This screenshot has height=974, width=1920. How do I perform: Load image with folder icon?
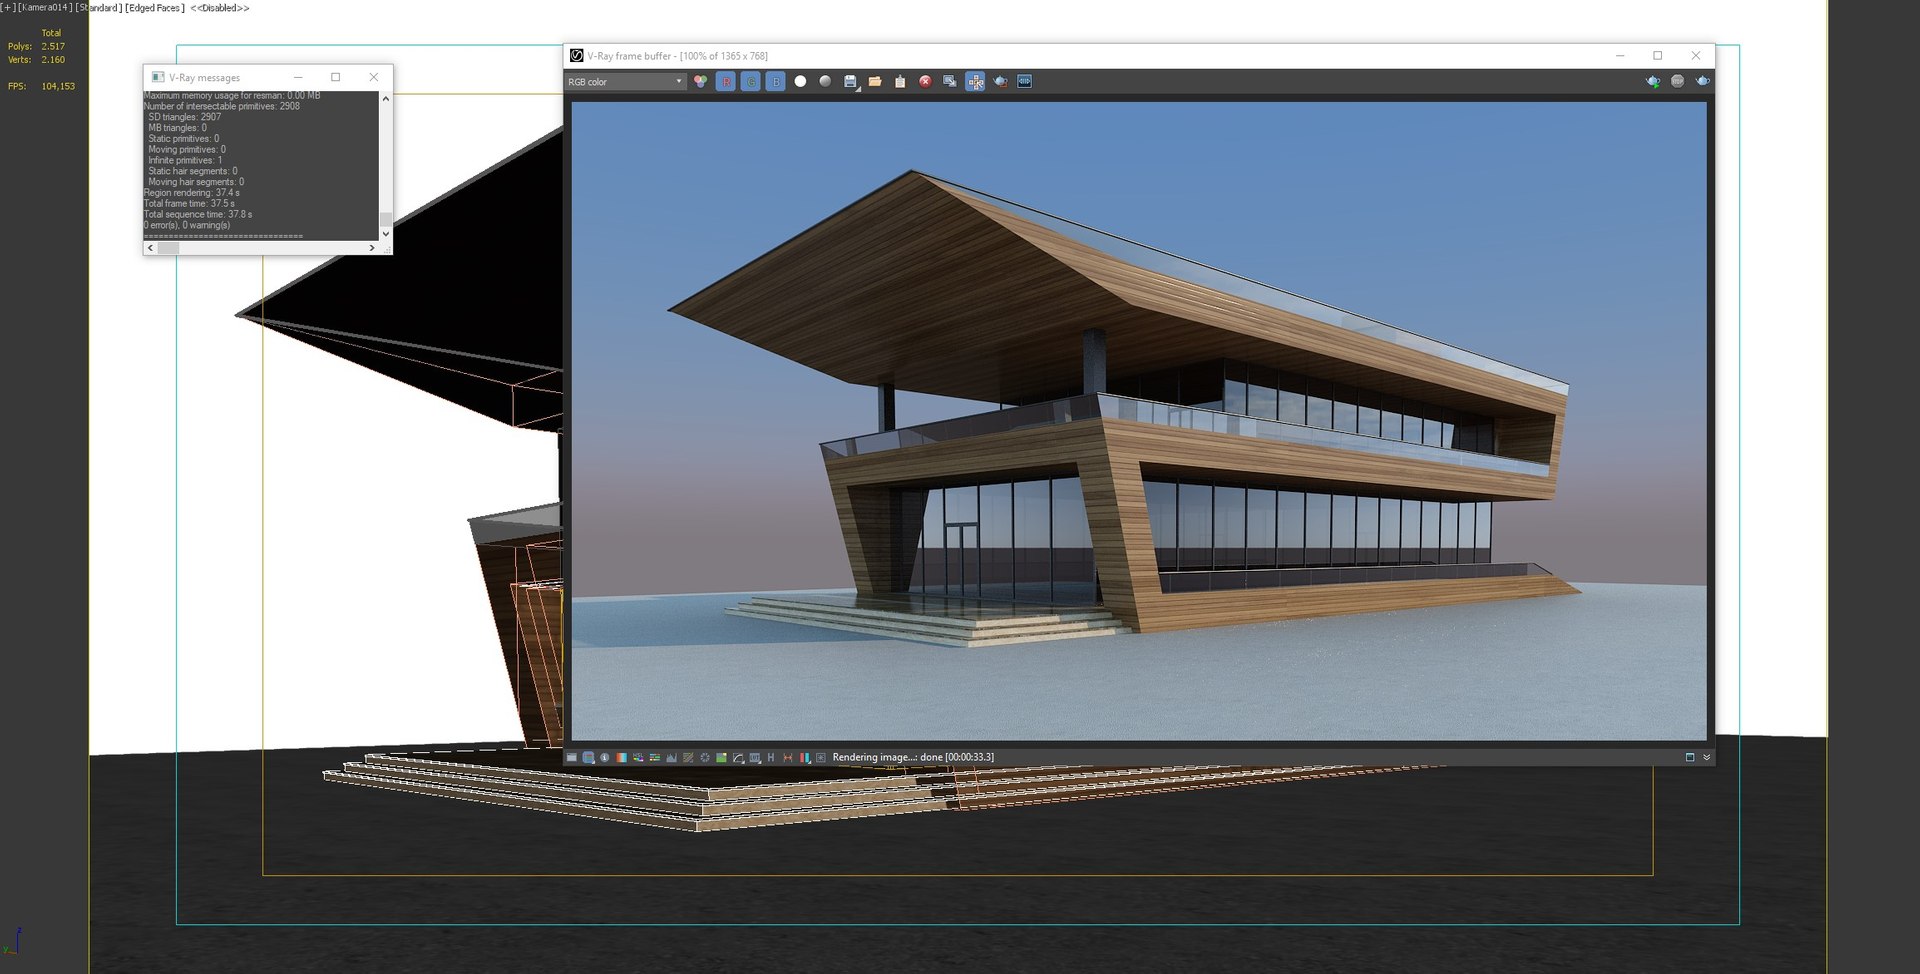pos(875,82)
